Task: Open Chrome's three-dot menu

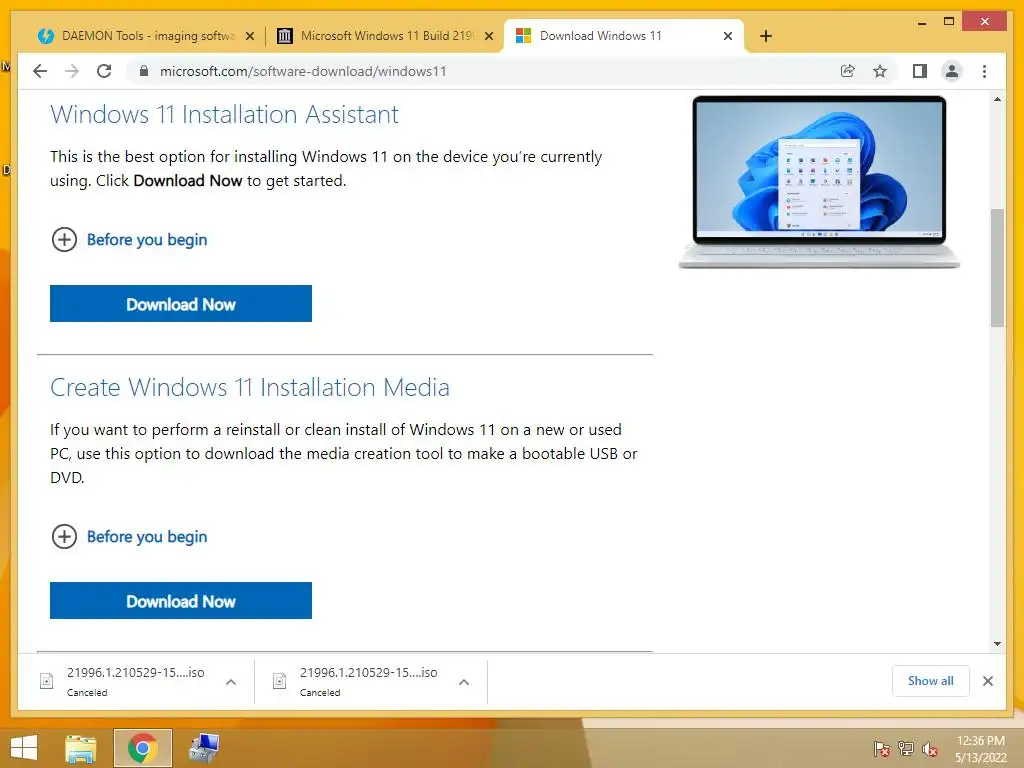Action: [x=984, y=71]
